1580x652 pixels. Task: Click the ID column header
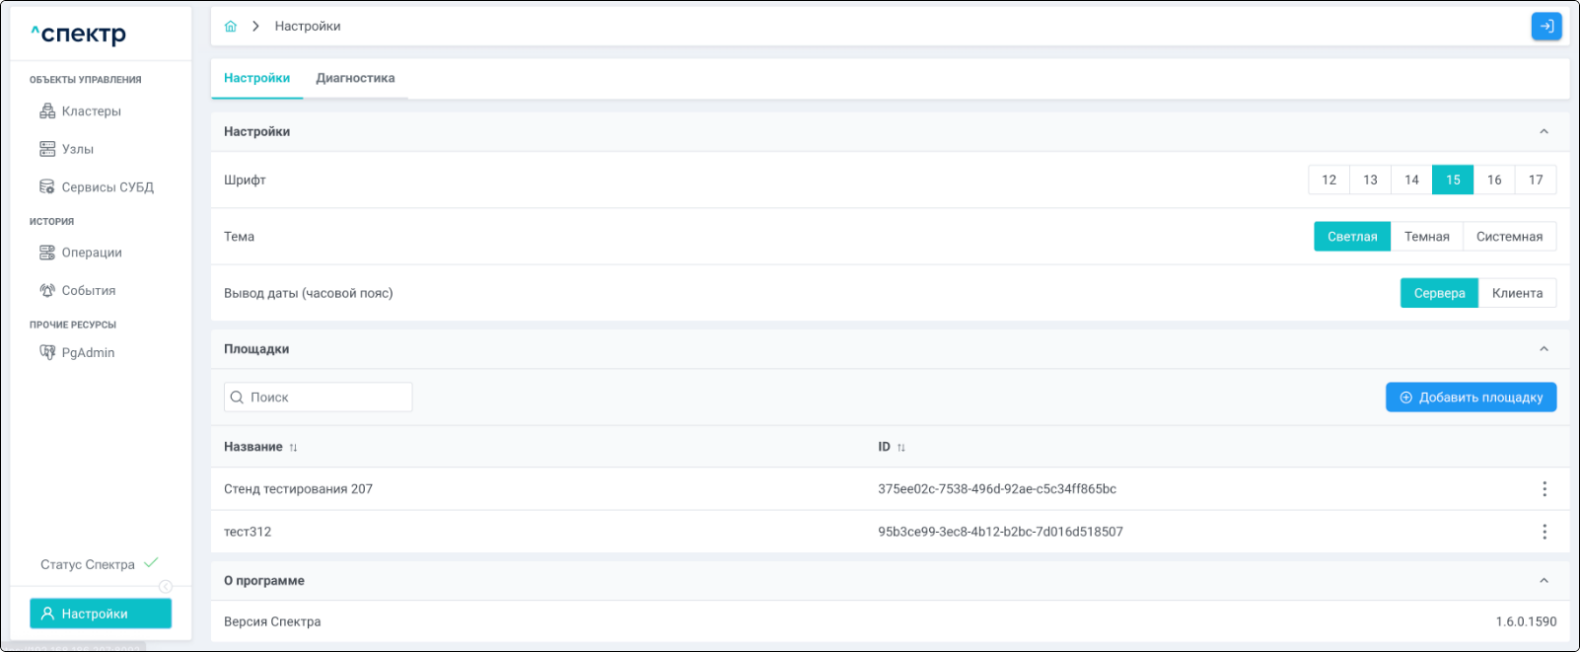(x=884, y=447)
